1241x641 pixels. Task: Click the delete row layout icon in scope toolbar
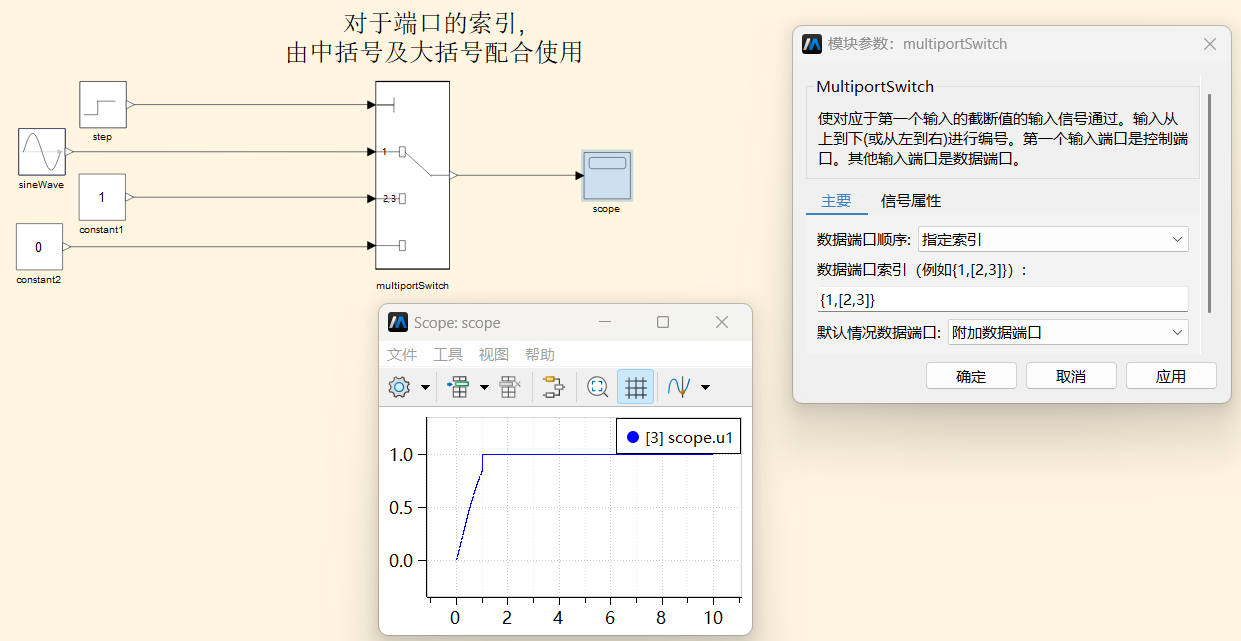click(510, 387)
